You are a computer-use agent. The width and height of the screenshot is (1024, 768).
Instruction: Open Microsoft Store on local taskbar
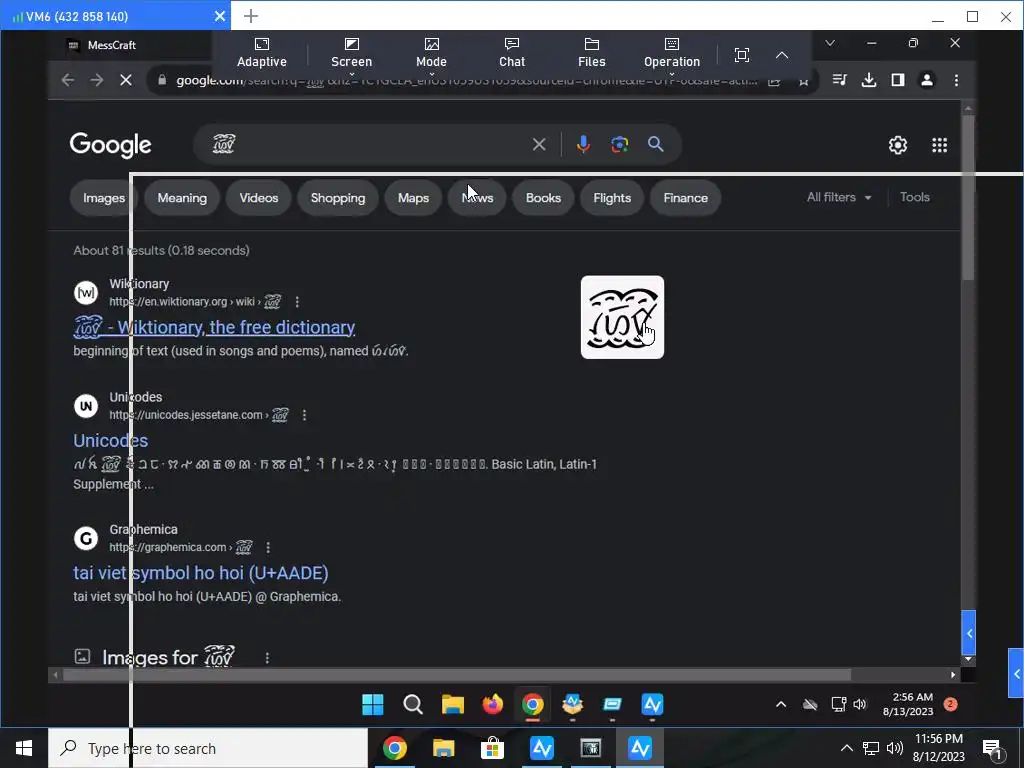coord(492,748)
